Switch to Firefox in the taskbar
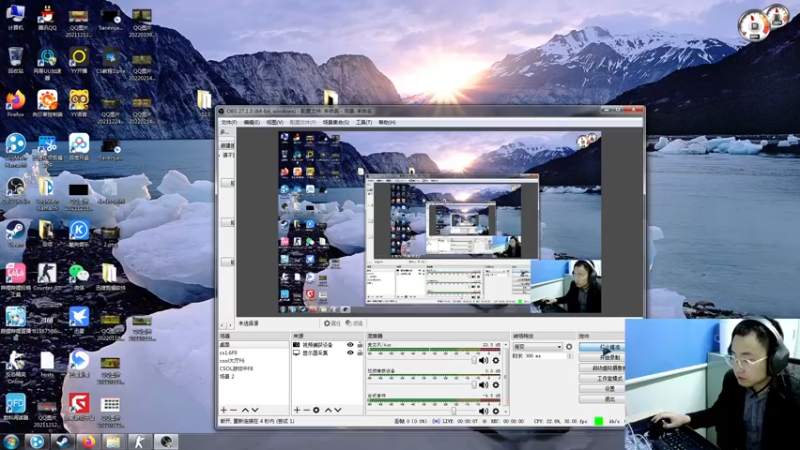Image resolution: width=800 pixels, height=450 pixels. point(88,442)
